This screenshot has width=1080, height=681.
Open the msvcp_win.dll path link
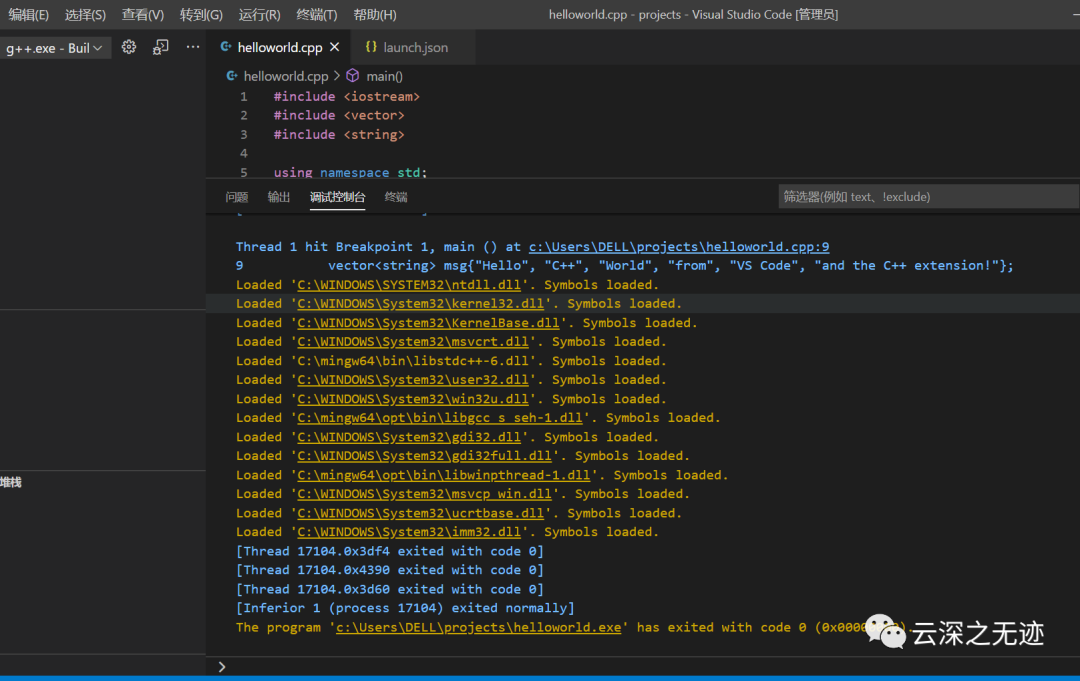tap(424, 494)
